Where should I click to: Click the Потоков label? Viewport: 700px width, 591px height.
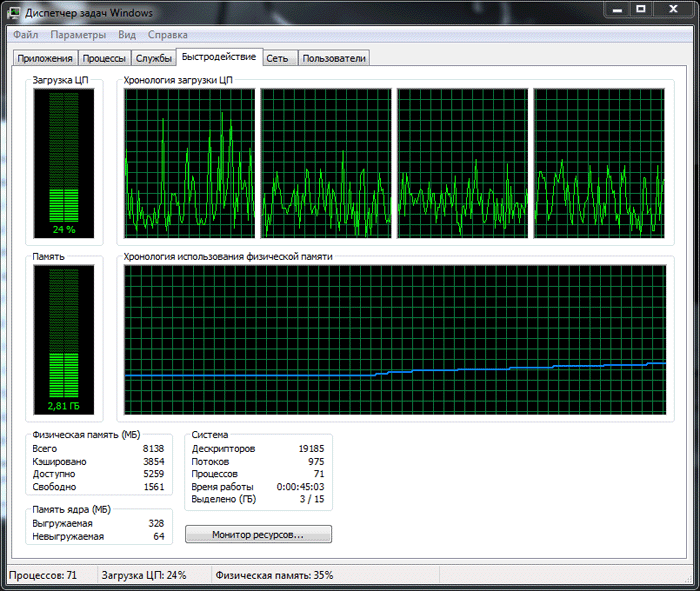210,462
